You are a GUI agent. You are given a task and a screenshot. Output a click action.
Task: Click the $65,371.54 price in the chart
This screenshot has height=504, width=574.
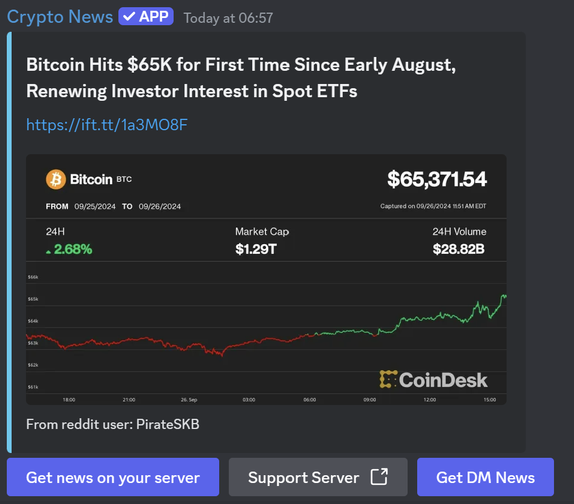[x=437, y=179]
